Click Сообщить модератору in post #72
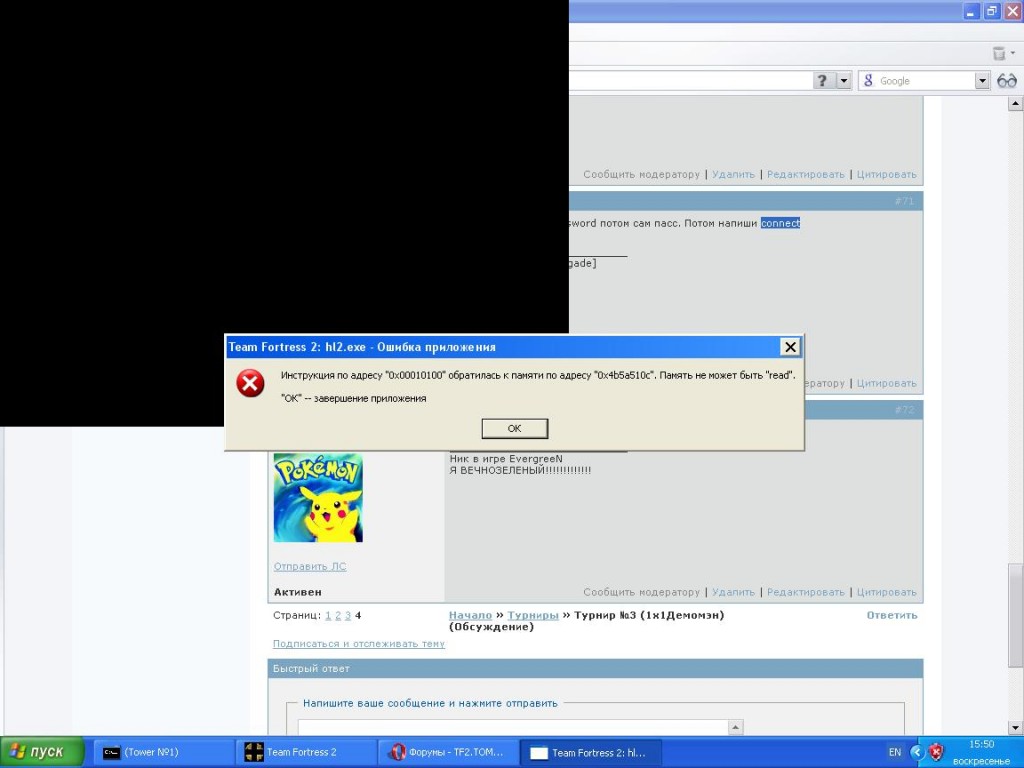The width and height of the screenshot is (1024, 768). (641, 592)
